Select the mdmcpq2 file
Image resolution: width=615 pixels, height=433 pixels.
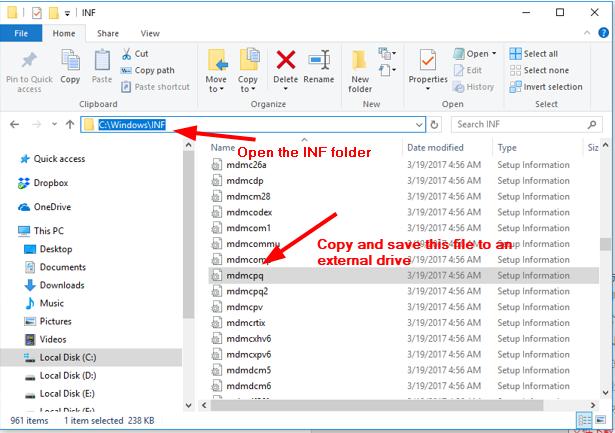pos(247,291)
